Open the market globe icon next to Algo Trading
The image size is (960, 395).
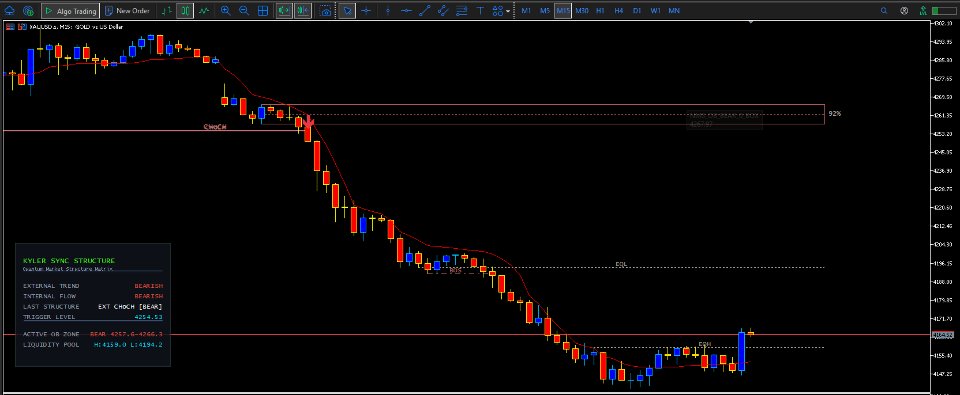click(x=28, y=11)
